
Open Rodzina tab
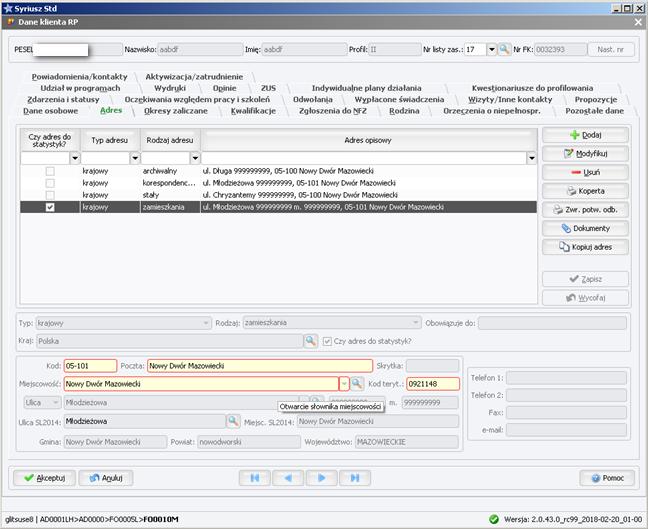tap(404, 111)
